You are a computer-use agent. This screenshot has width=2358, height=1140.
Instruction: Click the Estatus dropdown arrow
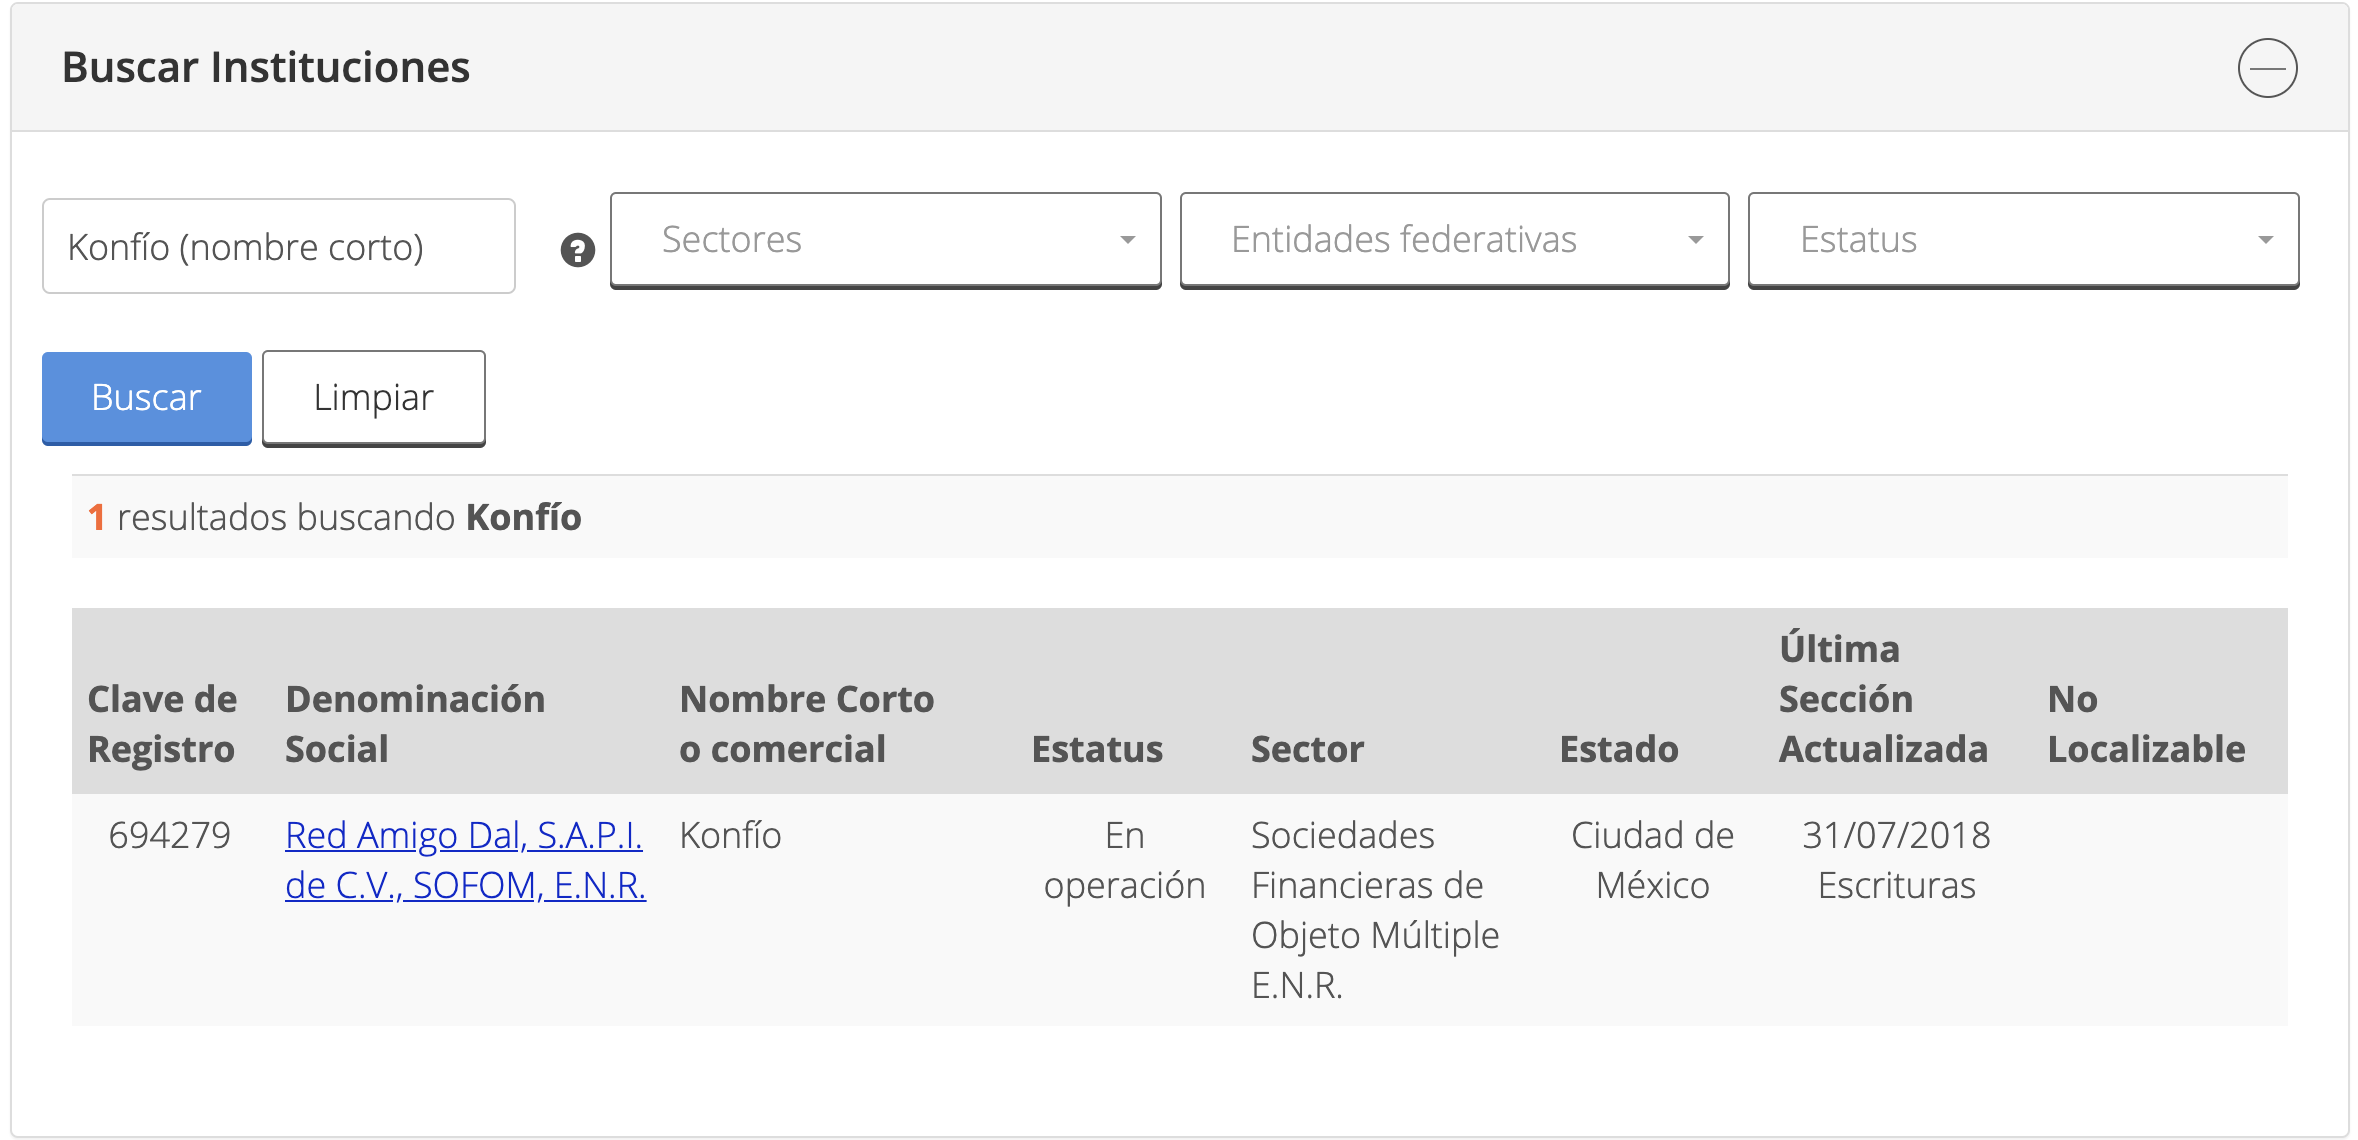(2266, 240)
